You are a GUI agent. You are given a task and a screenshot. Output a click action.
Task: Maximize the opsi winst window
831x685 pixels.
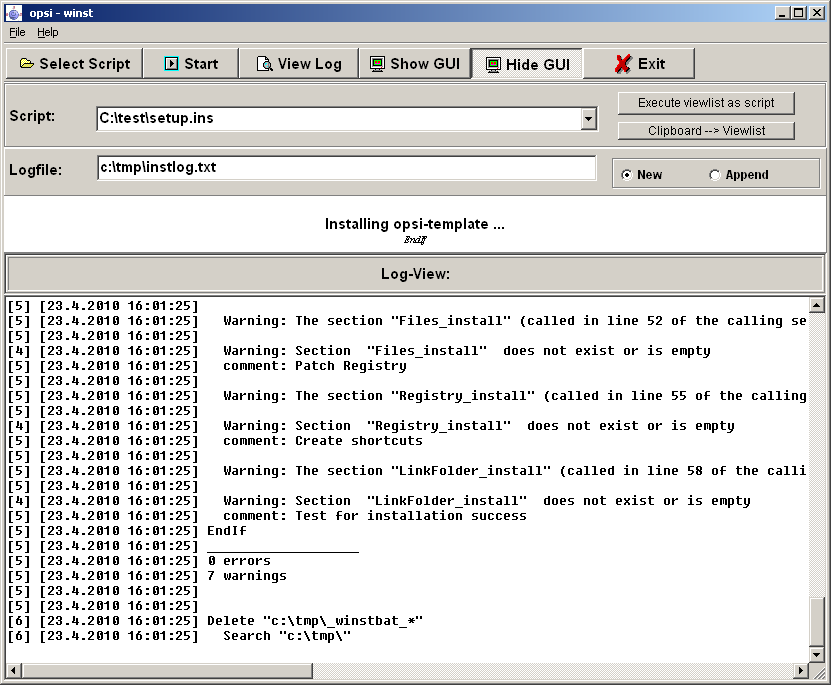point(799,13)
